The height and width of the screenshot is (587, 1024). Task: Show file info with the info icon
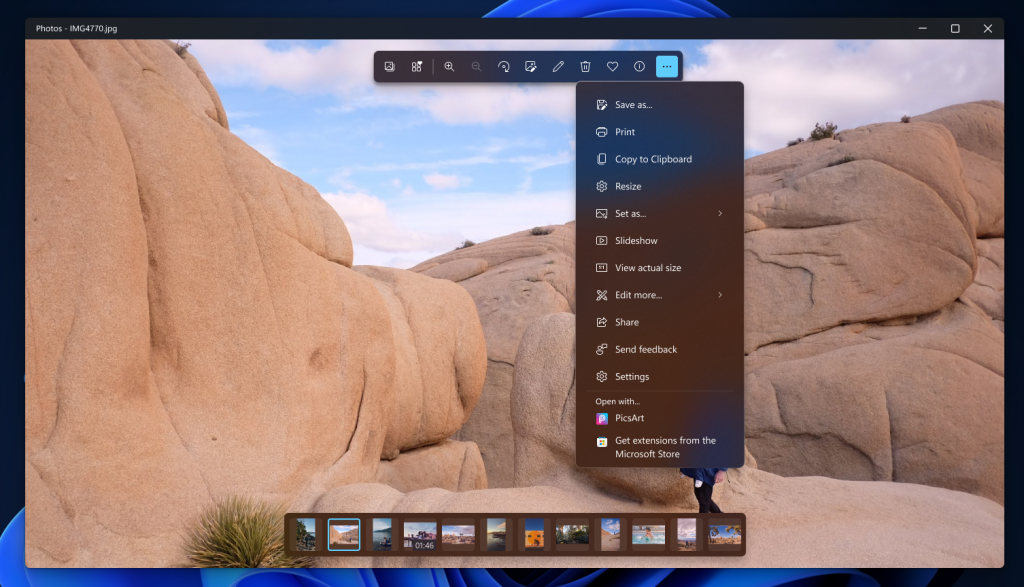639,67
